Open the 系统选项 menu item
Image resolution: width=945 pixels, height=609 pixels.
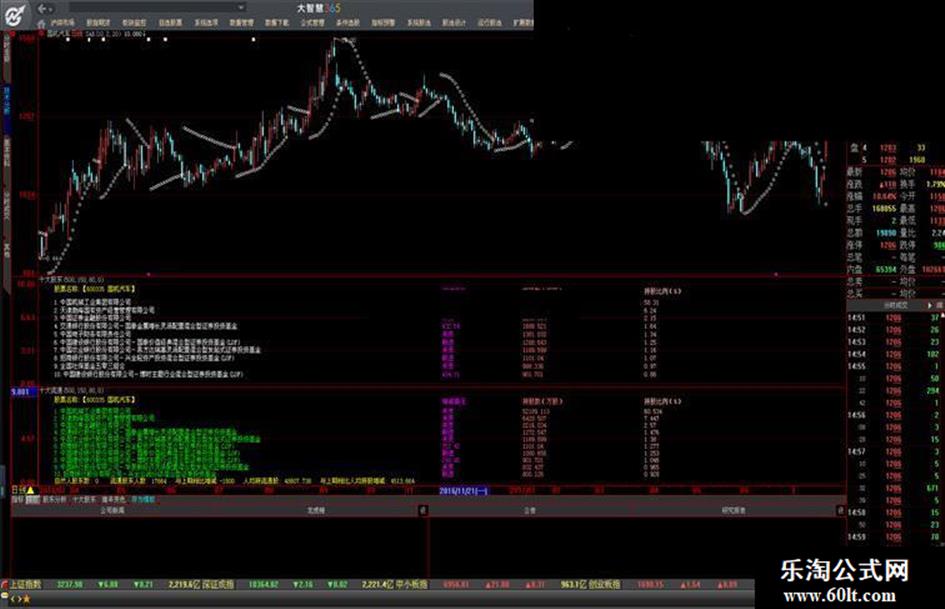[x=206, y=23]
